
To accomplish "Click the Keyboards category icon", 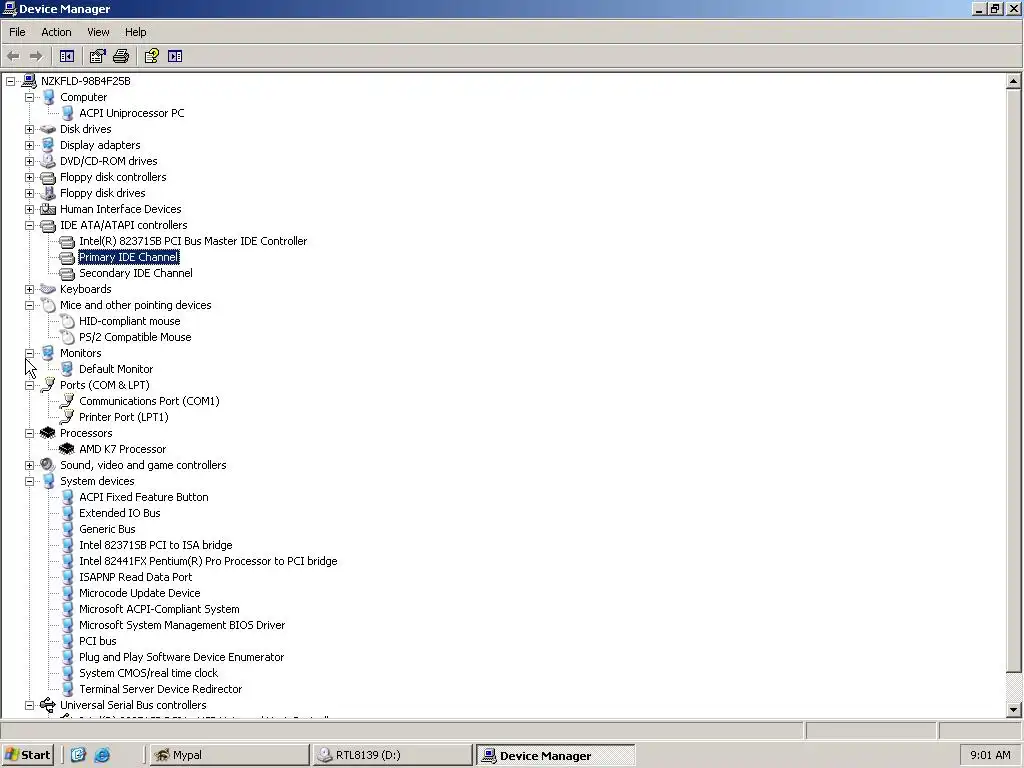I will pos(48,289).
